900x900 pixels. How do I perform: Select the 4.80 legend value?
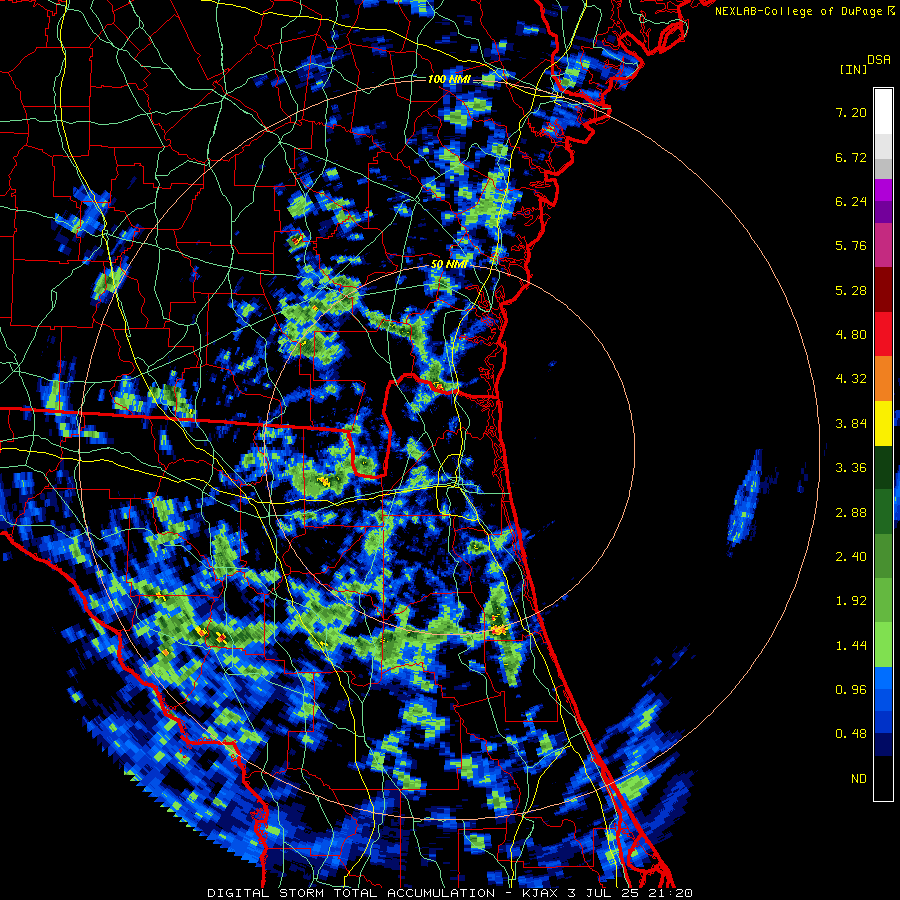click(x=851, y=334)
